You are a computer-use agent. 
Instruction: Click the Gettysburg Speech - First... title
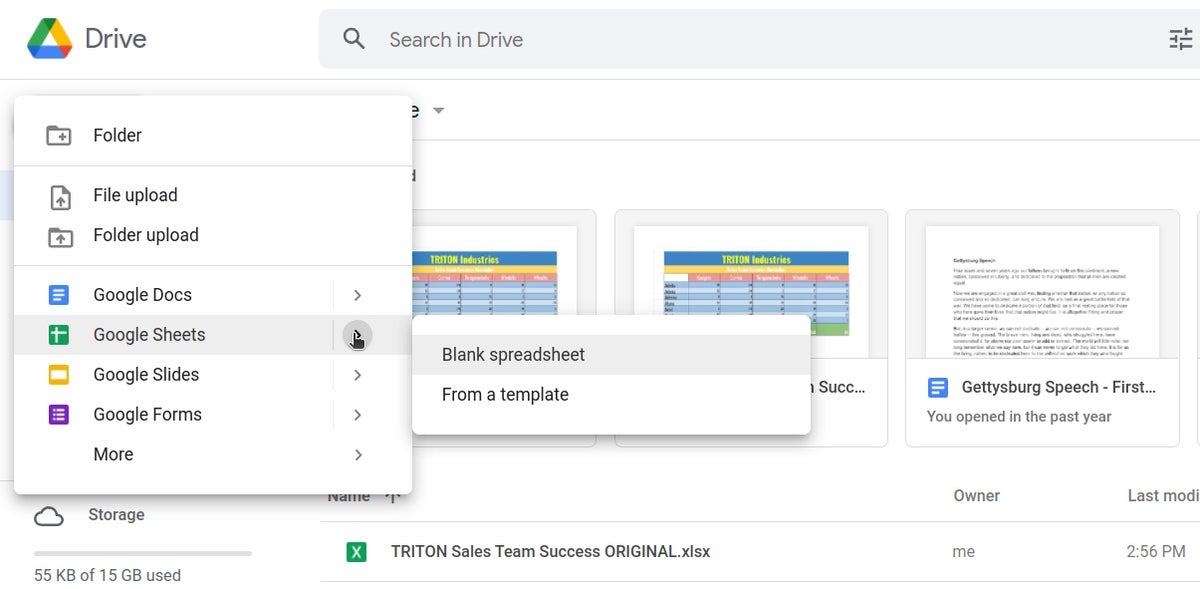[x=1059, y=387]
